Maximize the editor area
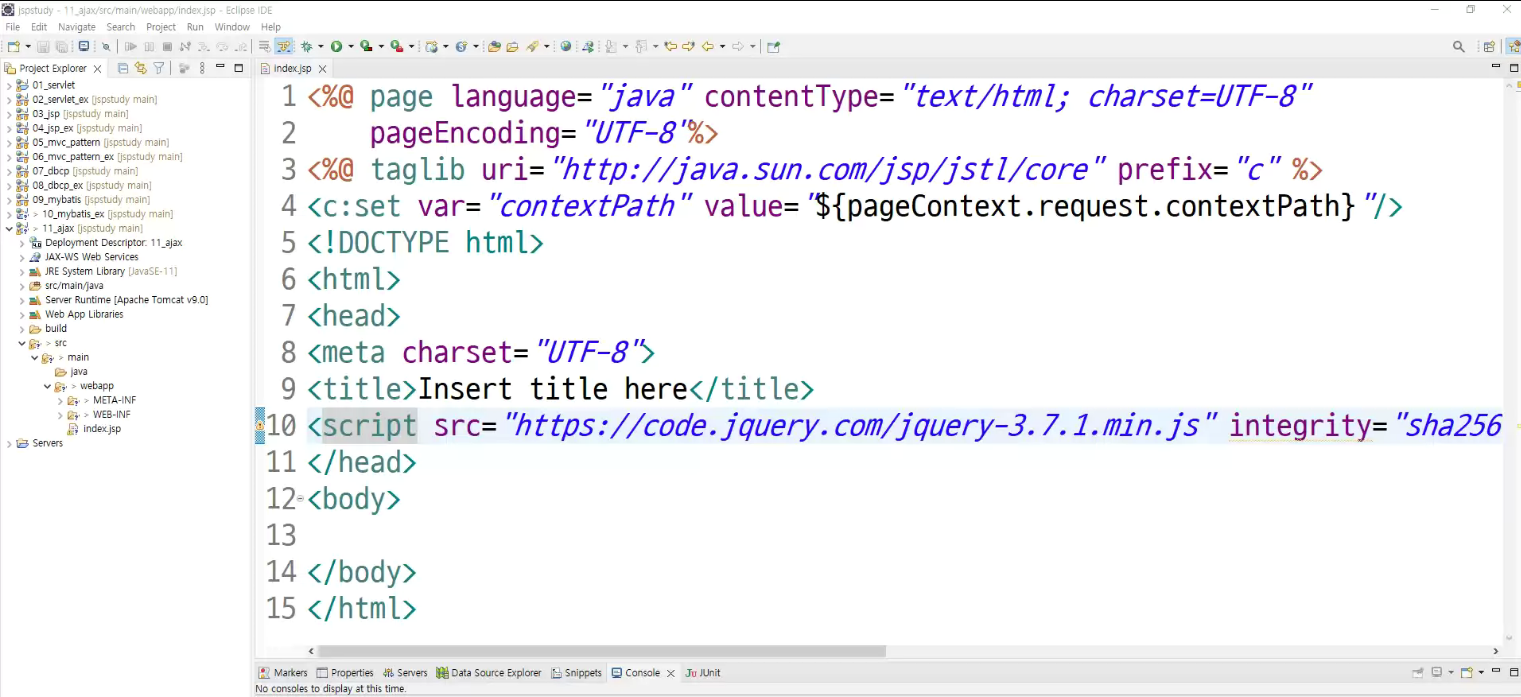The image size is (1521, 697). [1514, 68]
